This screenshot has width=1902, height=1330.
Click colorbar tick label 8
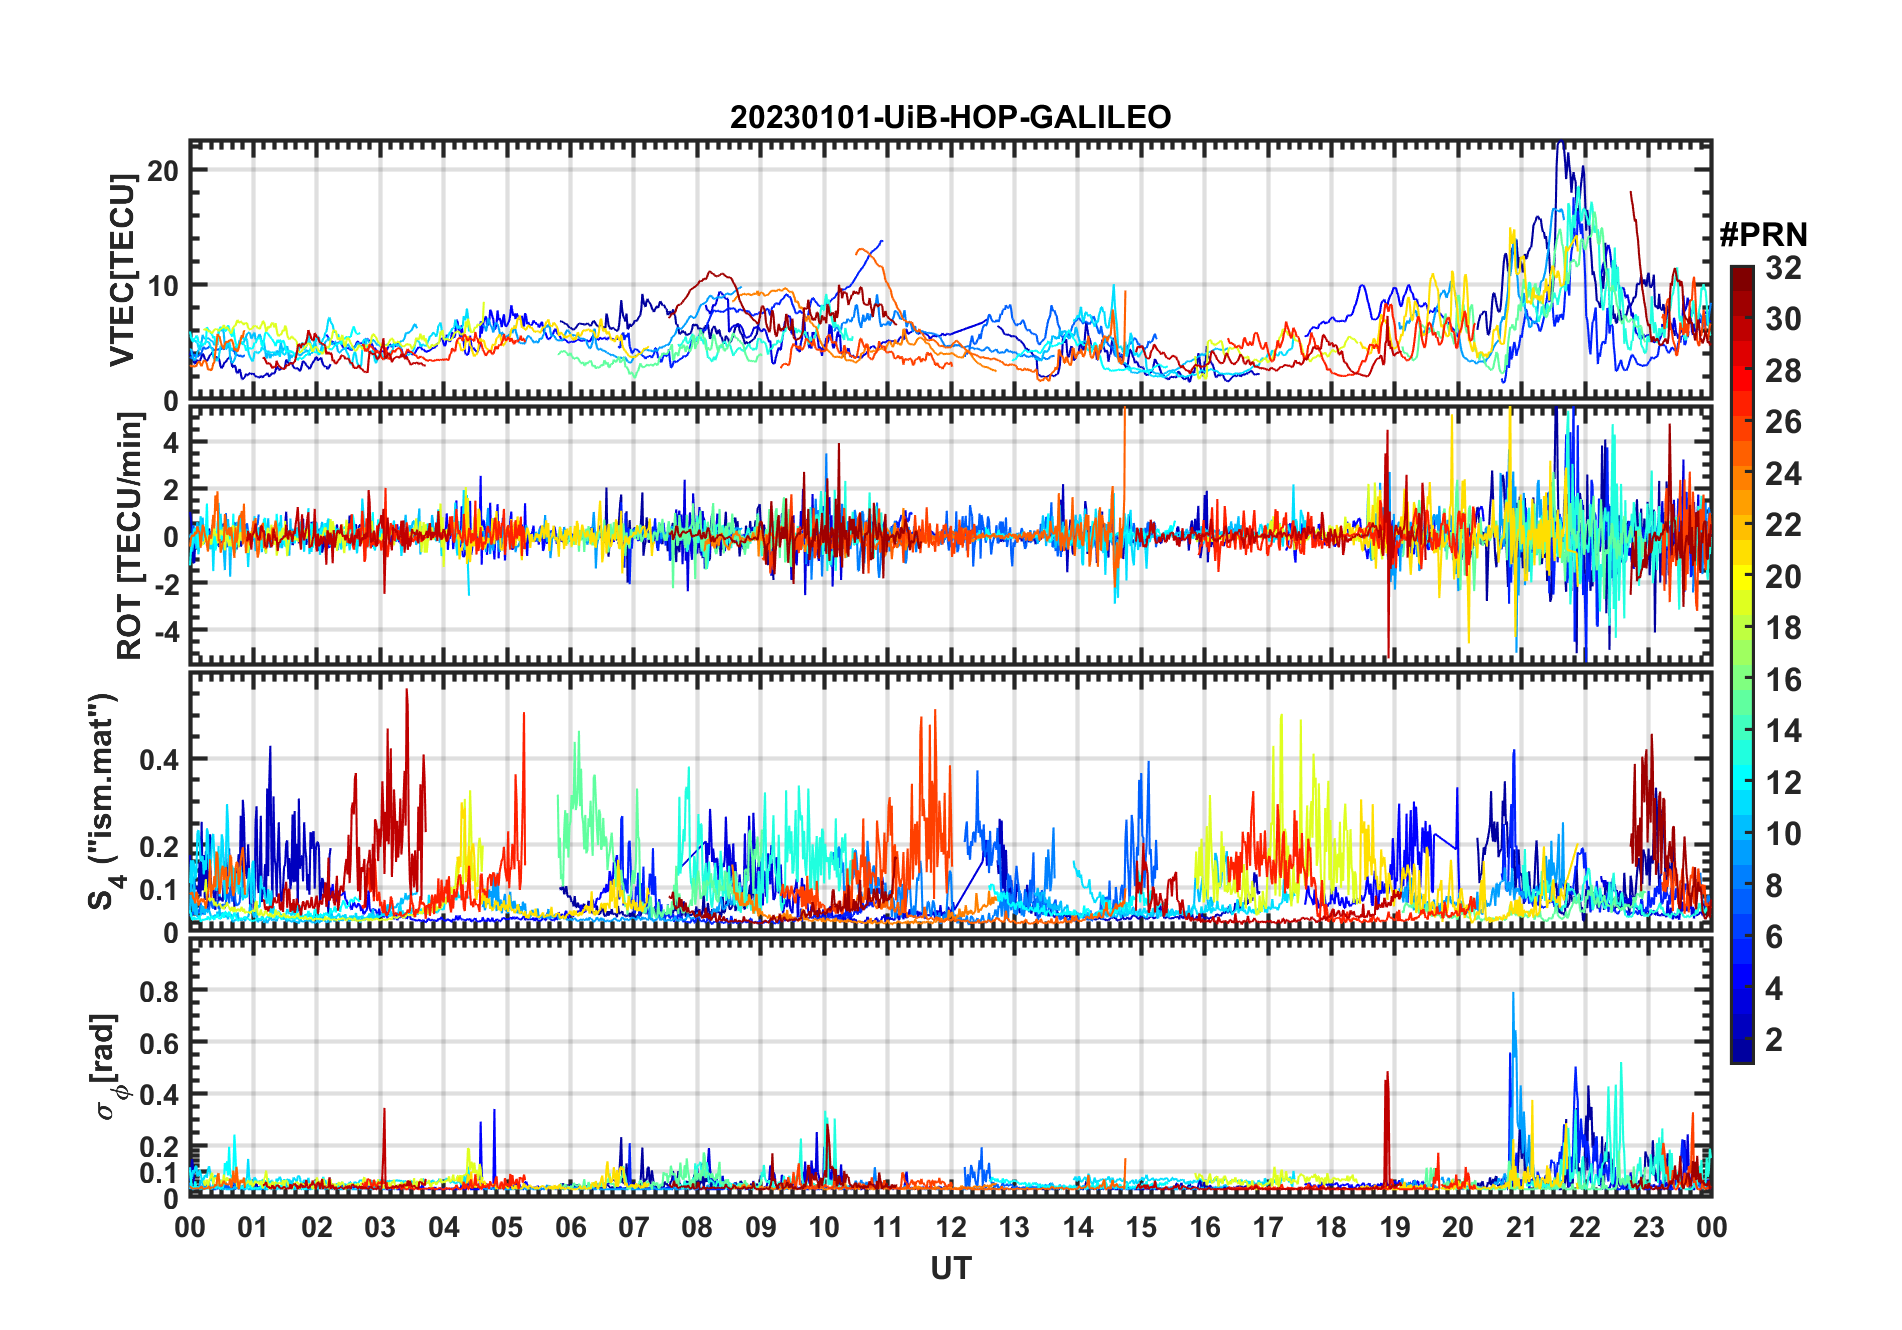click(x=1774, y=886)
